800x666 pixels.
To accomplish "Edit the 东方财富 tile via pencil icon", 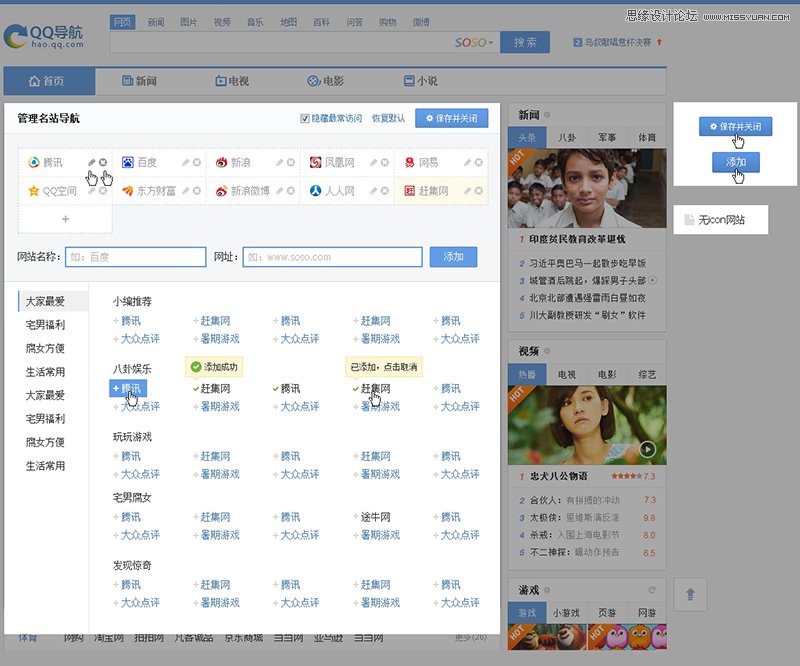I will 186,190.
